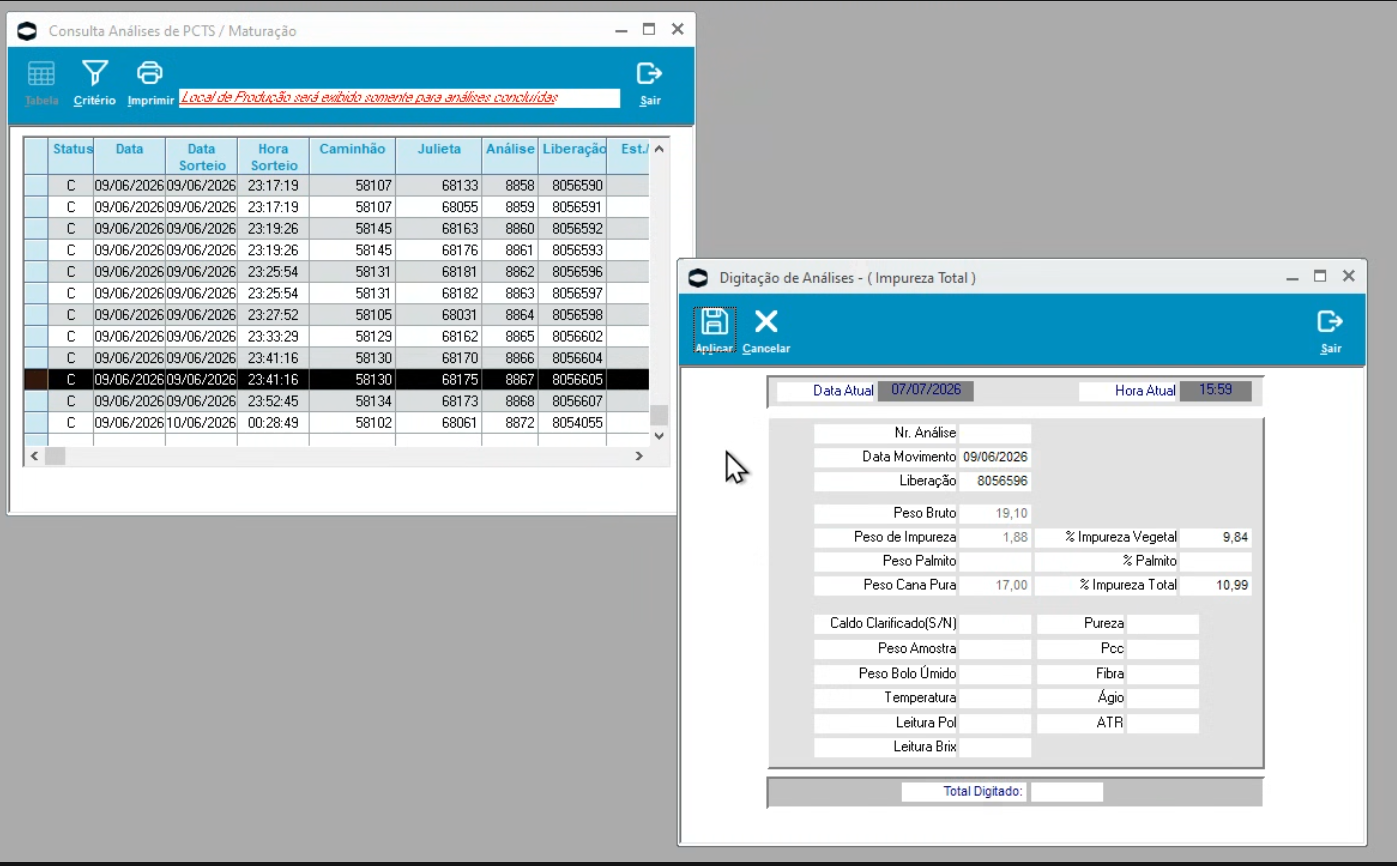Click the Peso Palmito input field
1397x866 pixels.
(995, 561)
